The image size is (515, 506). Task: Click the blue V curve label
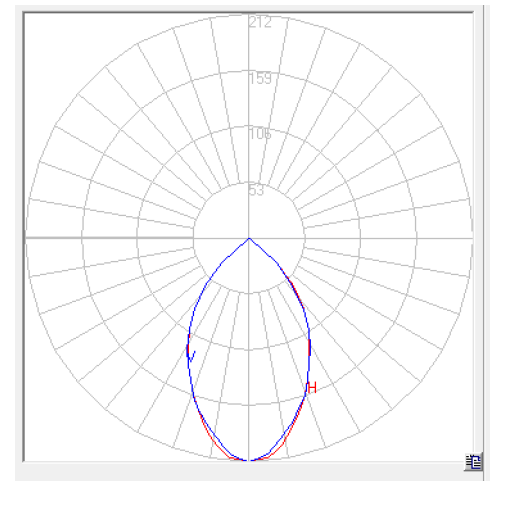pyautogui.click(x=192, y=356)
